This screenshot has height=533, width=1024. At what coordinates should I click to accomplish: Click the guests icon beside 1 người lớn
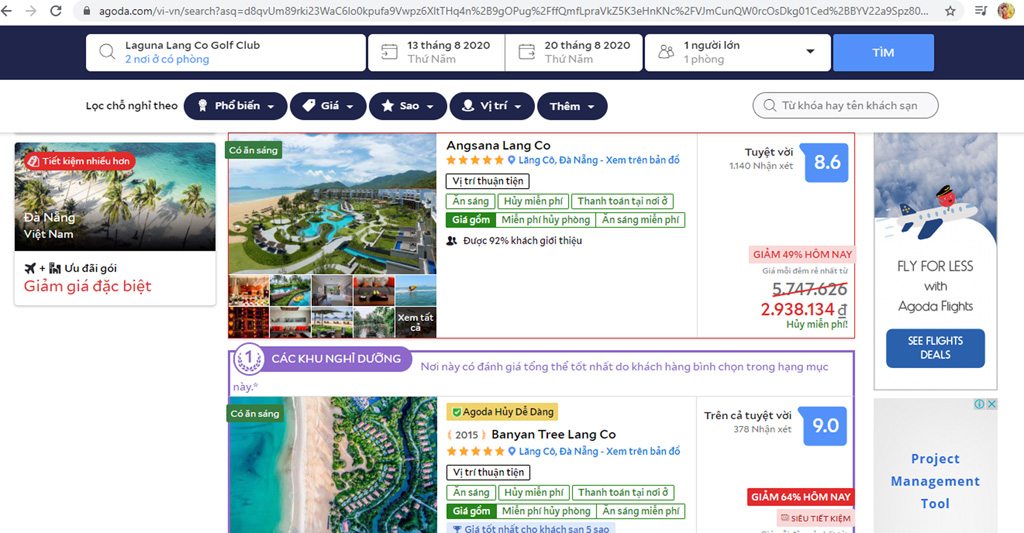tap(665, 52)
